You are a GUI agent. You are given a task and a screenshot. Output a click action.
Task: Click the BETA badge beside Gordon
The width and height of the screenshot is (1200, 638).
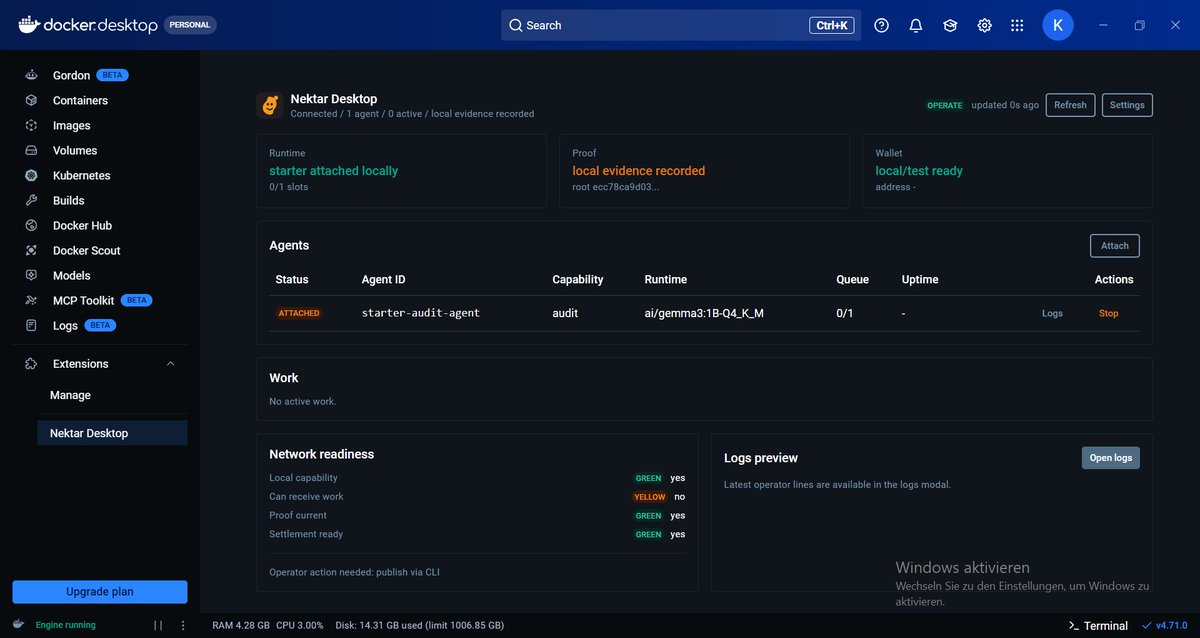coord(113,75)
